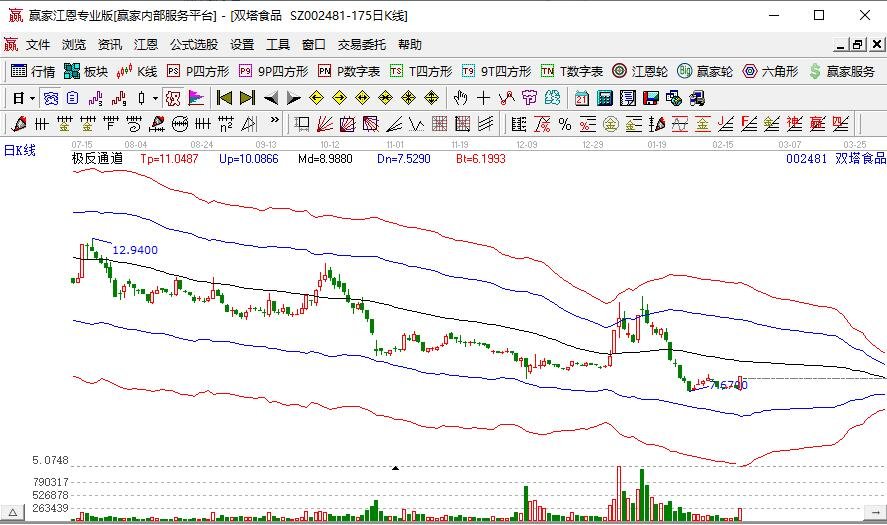Viewport: 887px width, 525px height.
Task: Click the 002481 双塔食品 stock label
Action: (x=836, y=159)
